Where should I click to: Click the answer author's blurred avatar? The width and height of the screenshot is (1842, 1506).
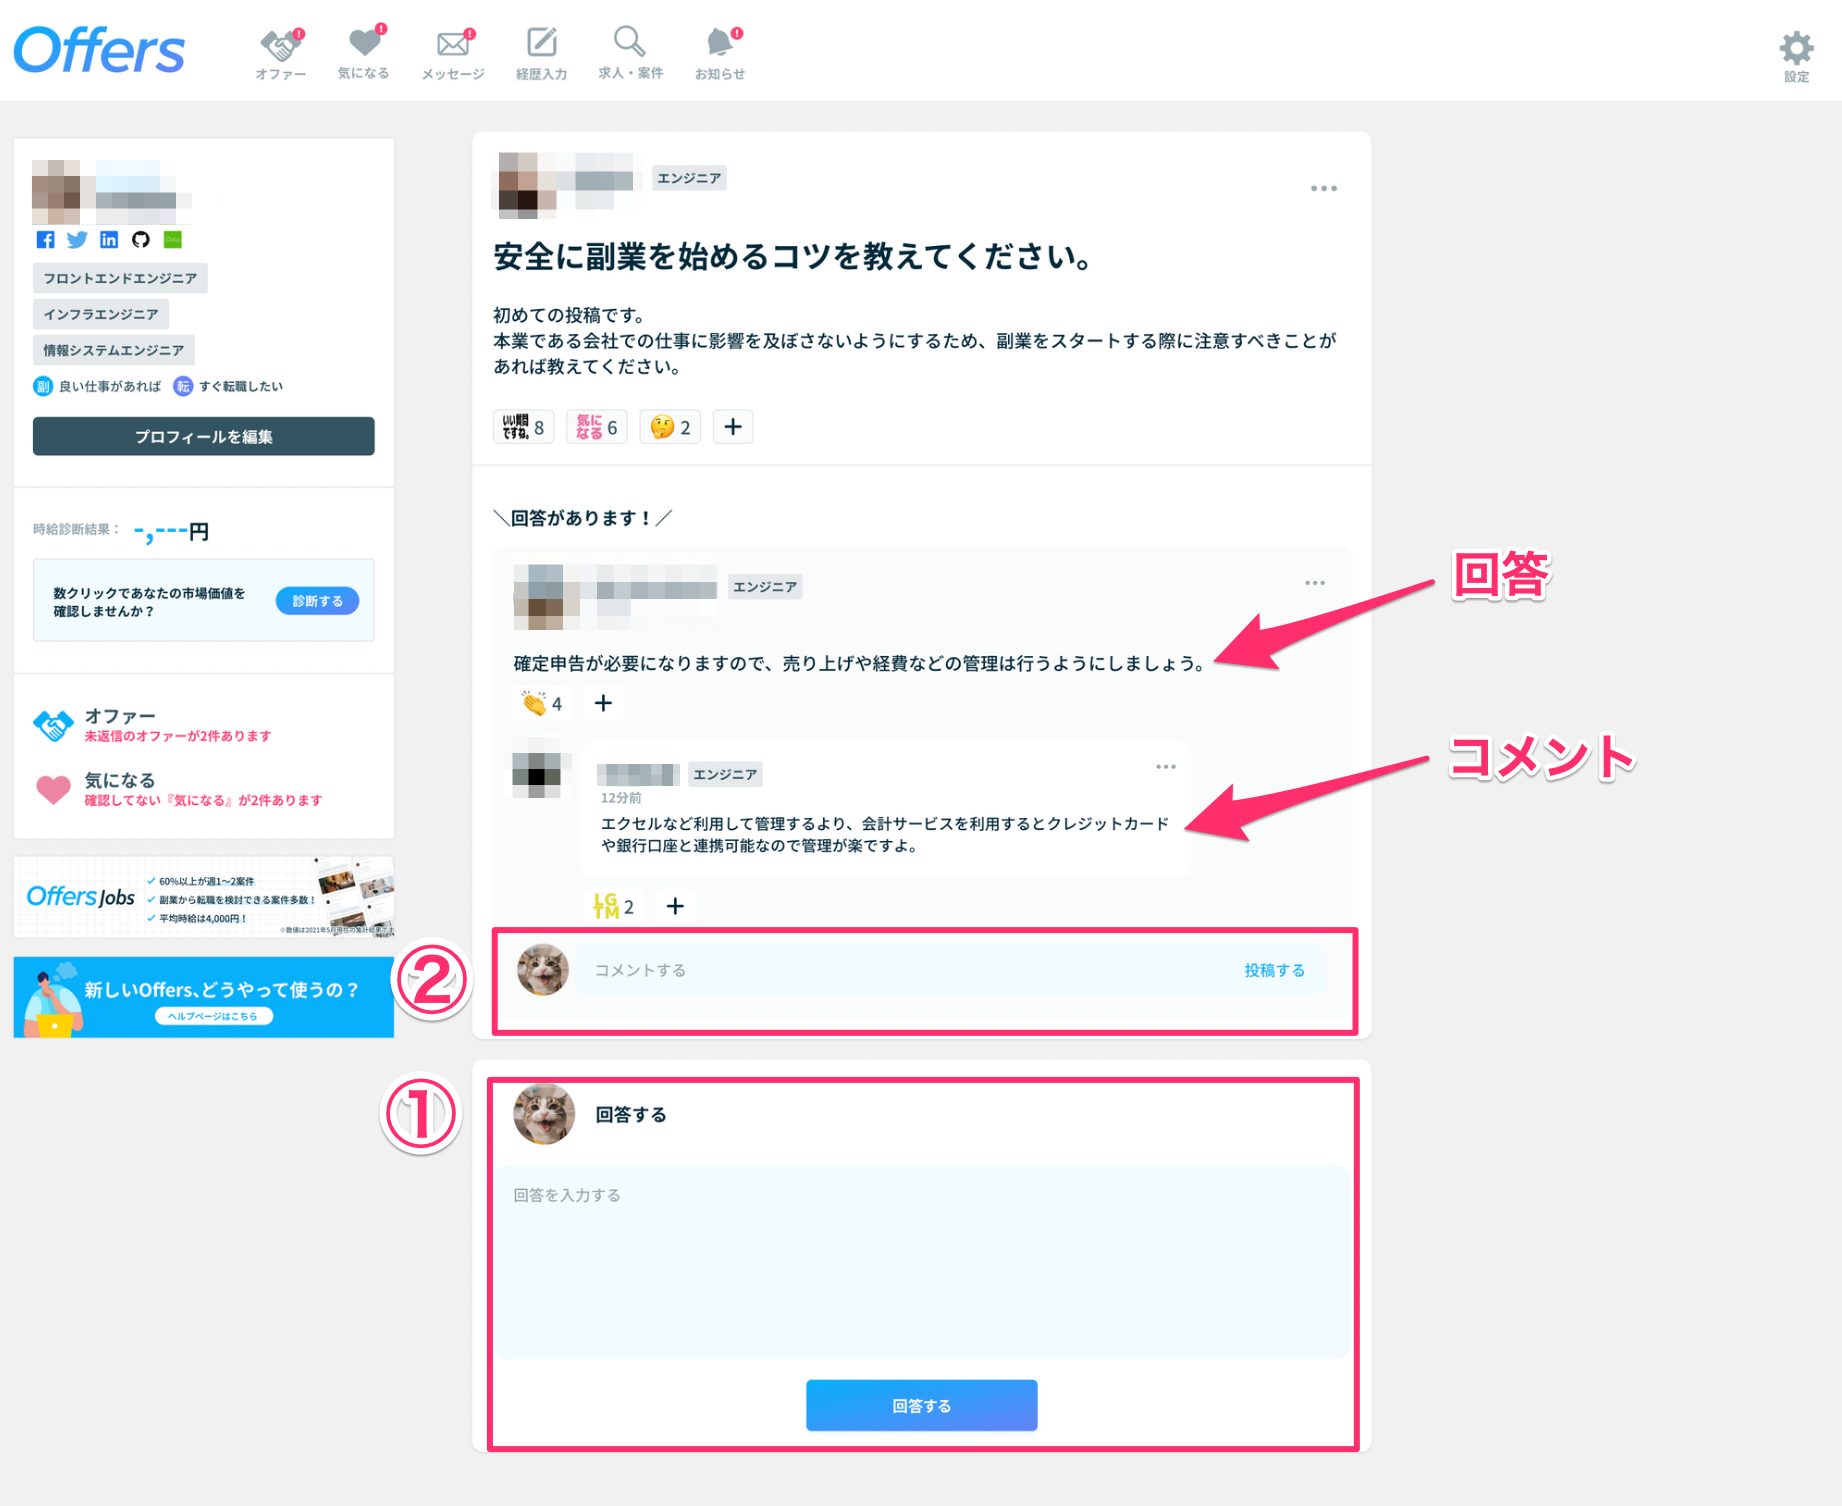(545, 596)
